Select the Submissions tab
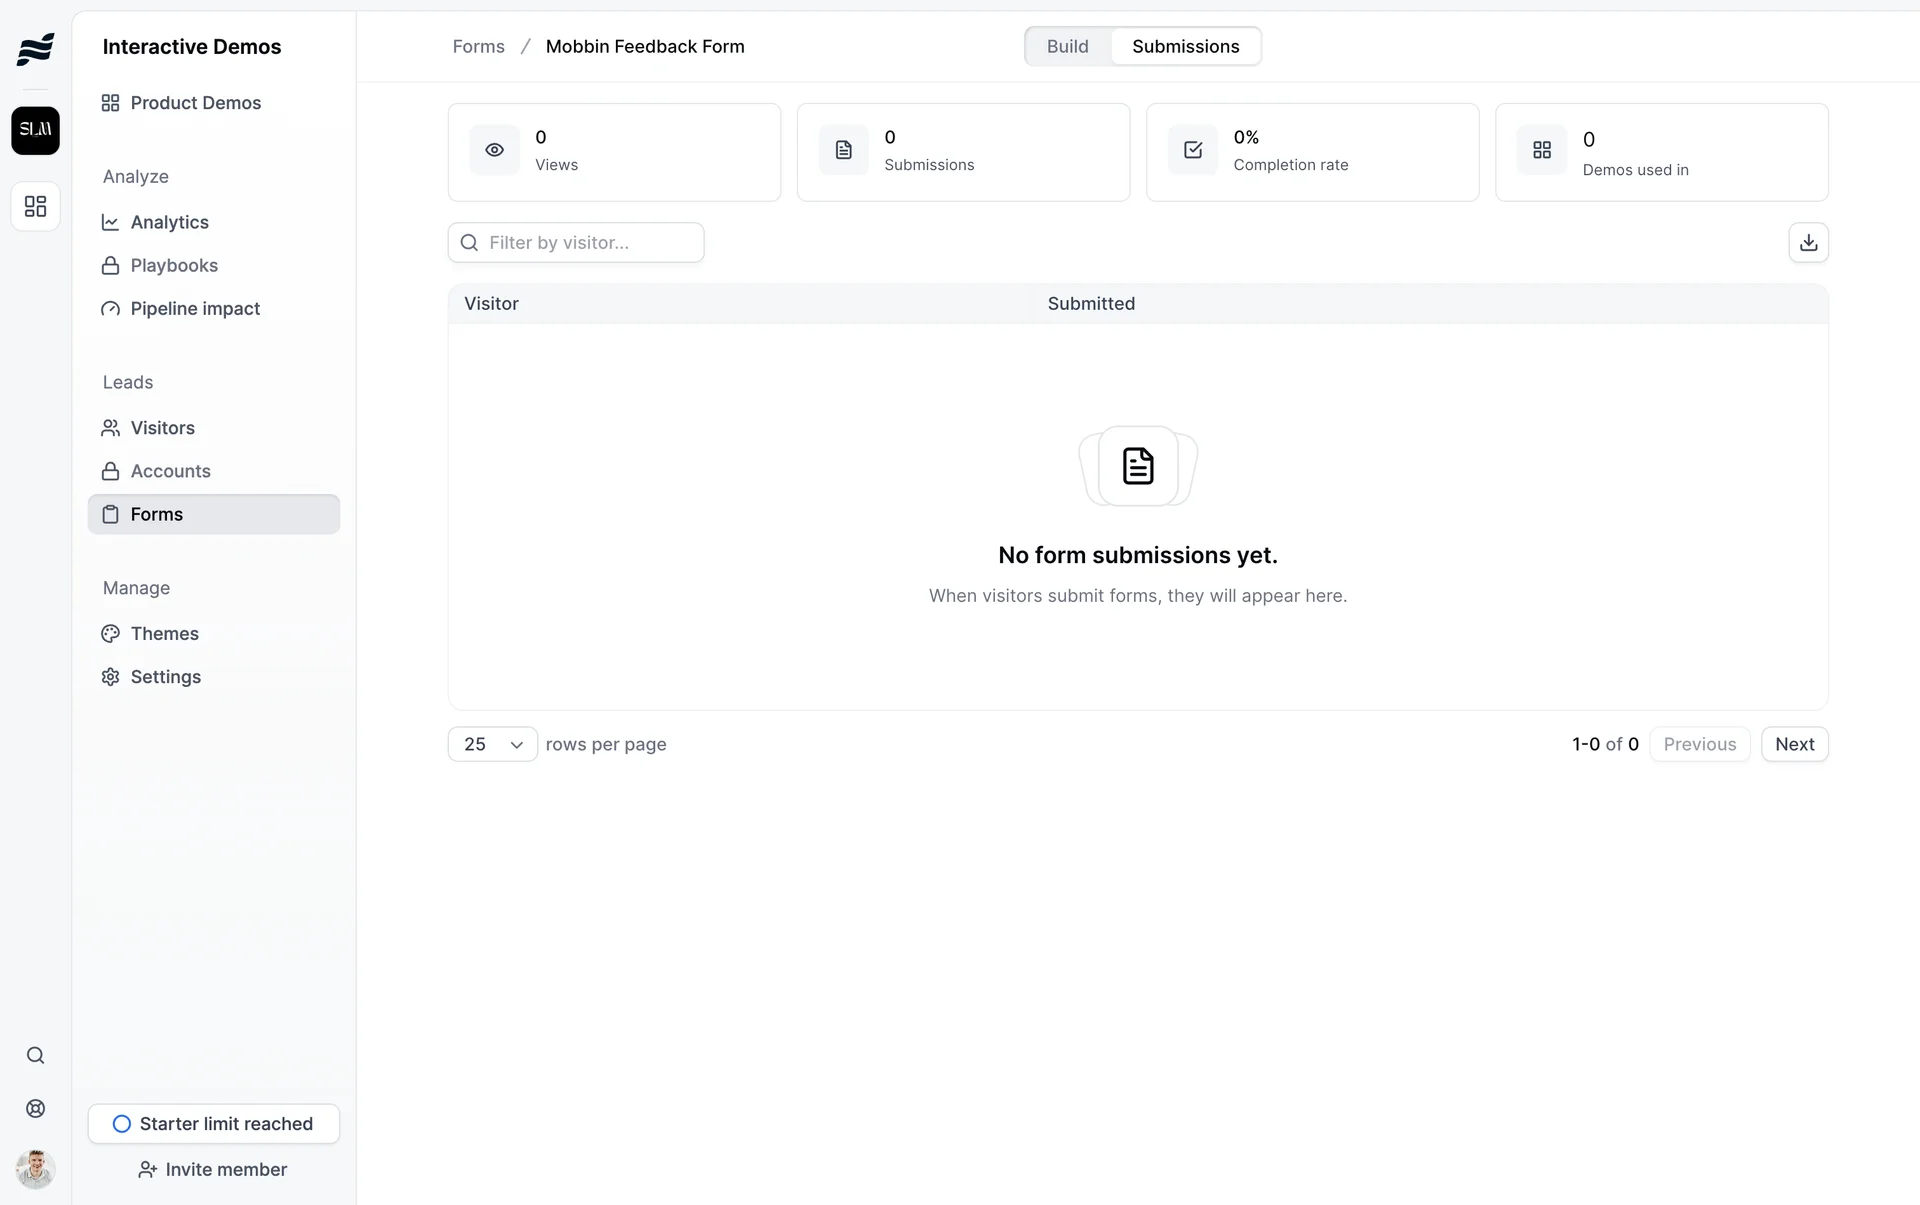This screenshot has width=1920, height=1205. [x=1185, y=46]
